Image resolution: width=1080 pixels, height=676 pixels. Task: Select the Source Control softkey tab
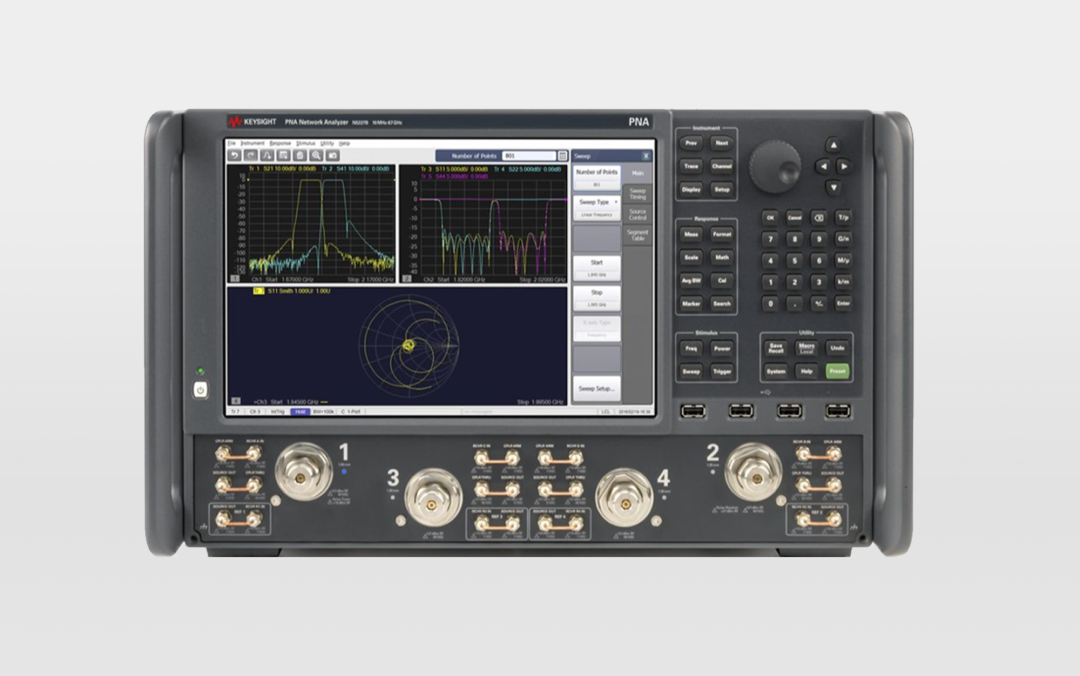(x=638, y=214)
